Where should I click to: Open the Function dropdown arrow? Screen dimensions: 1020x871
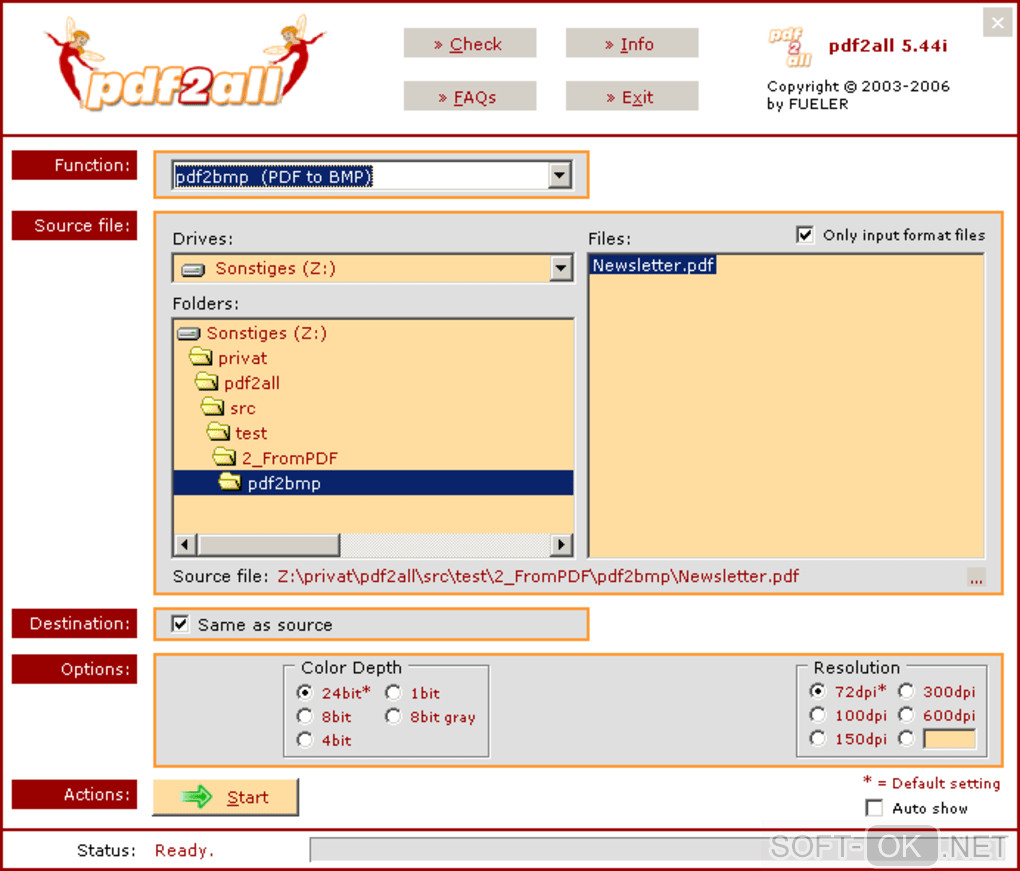click(x=559, y=175)
